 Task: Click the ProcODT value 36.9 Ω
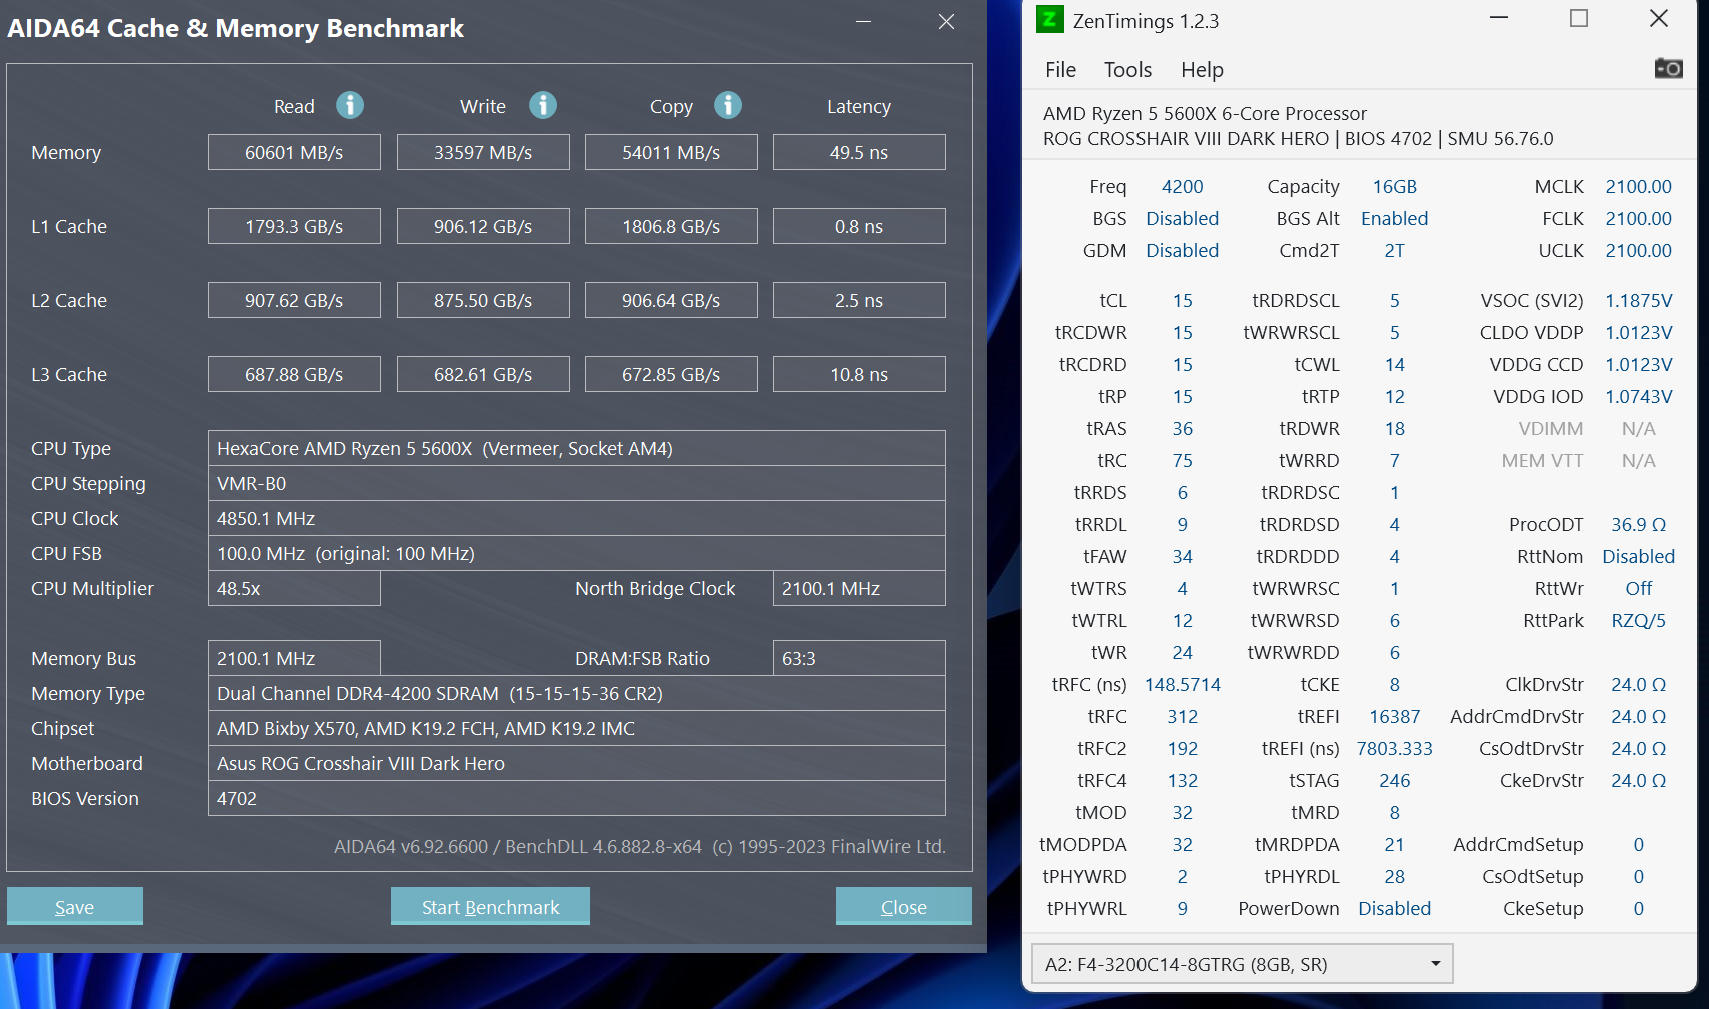tap(1638, 525)
